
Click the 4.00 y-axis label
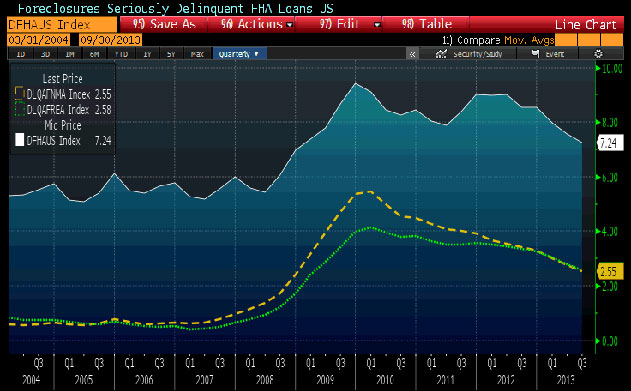click(610, 232)
